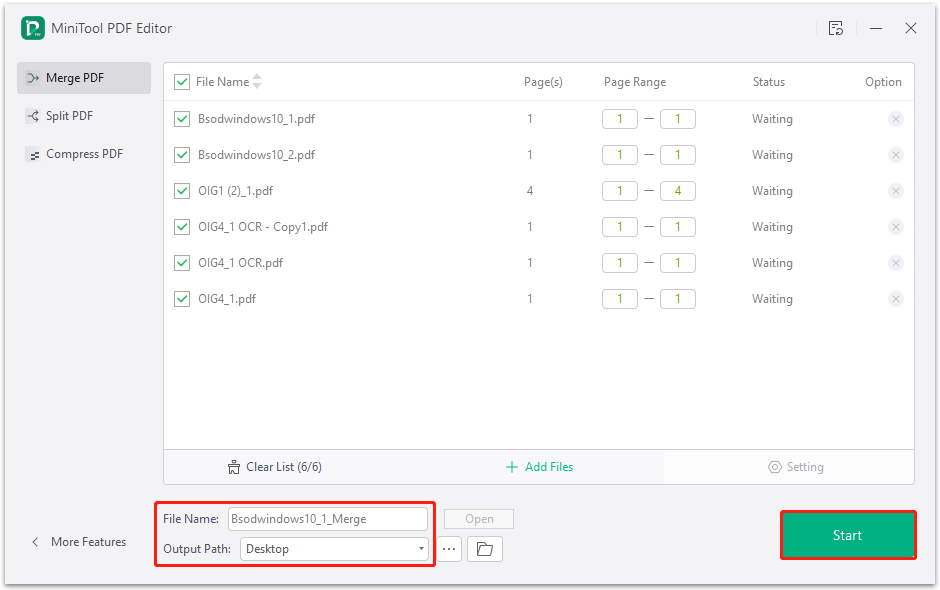Image resolution: width=940 pixels, height=590 pixels.
Task: Start merging with the green Start button
Action: coord(848,535)
